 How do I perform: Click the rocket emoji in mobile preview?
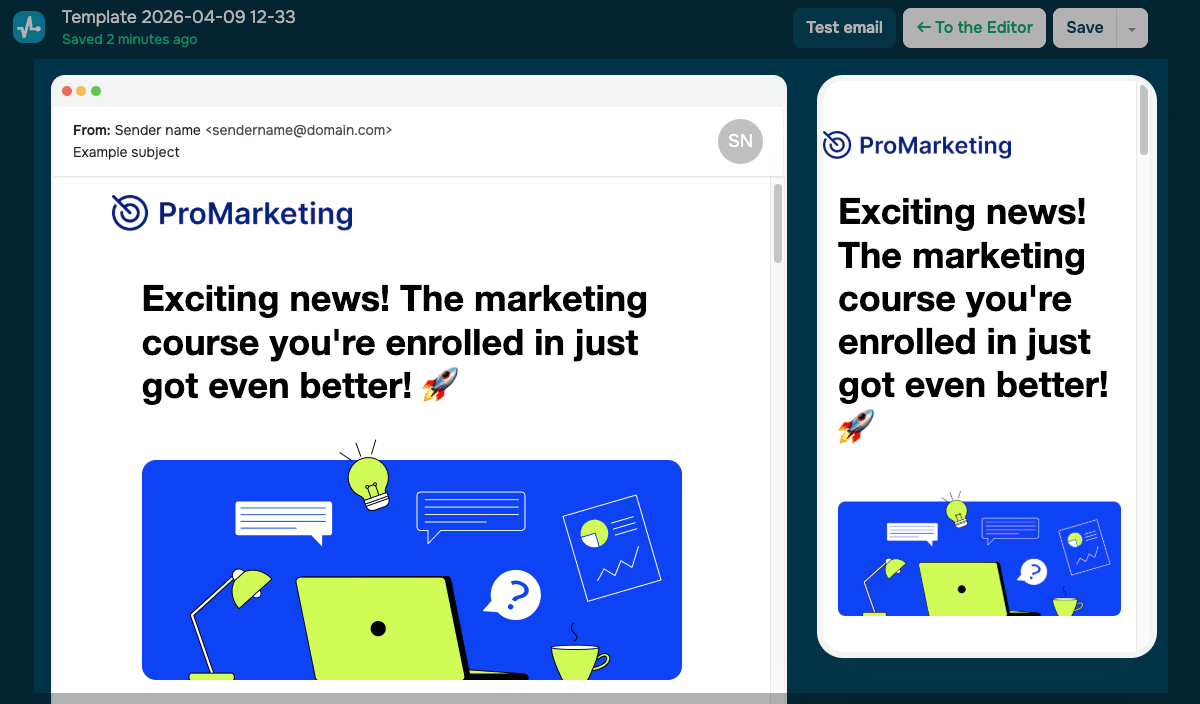[856, 427]
